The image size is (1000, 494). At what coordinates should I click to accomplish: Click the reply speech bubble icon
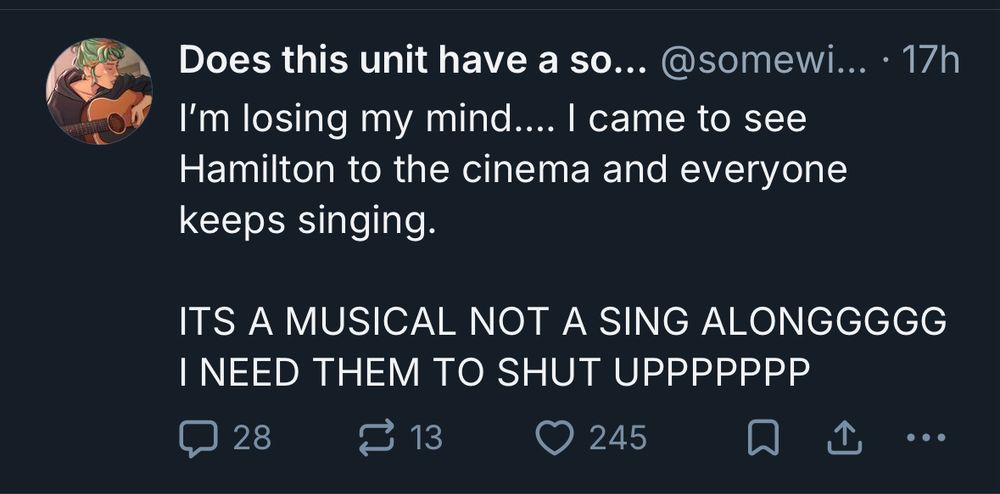pos(196,437)
